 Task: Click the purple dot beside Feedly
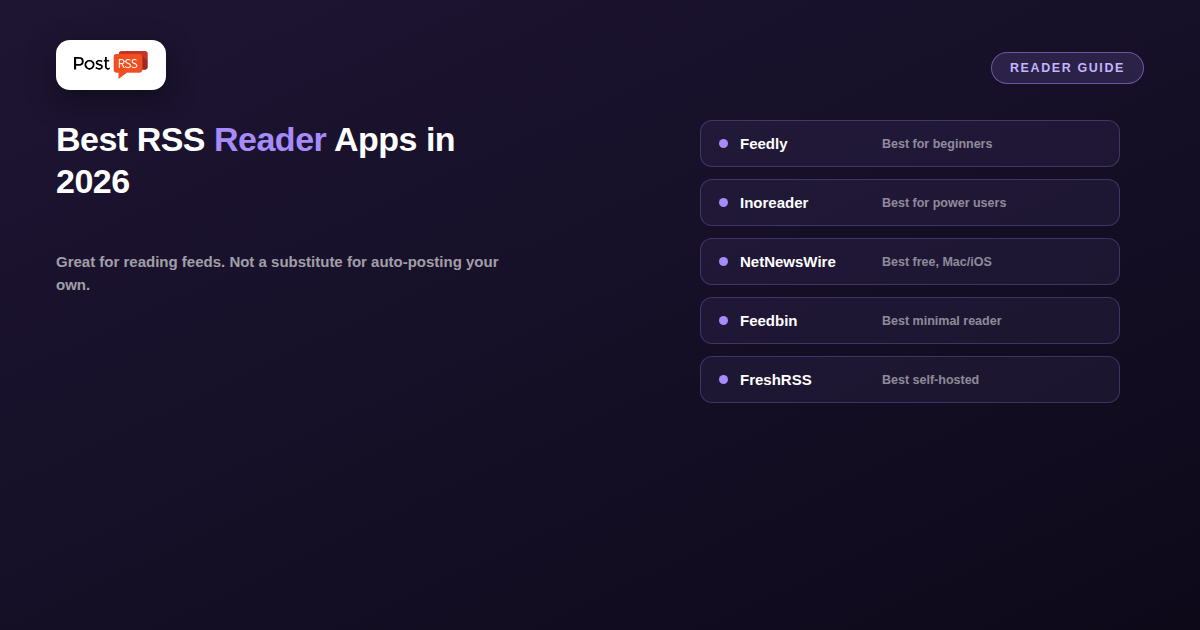pyautogui.click(x=723, y=144)
